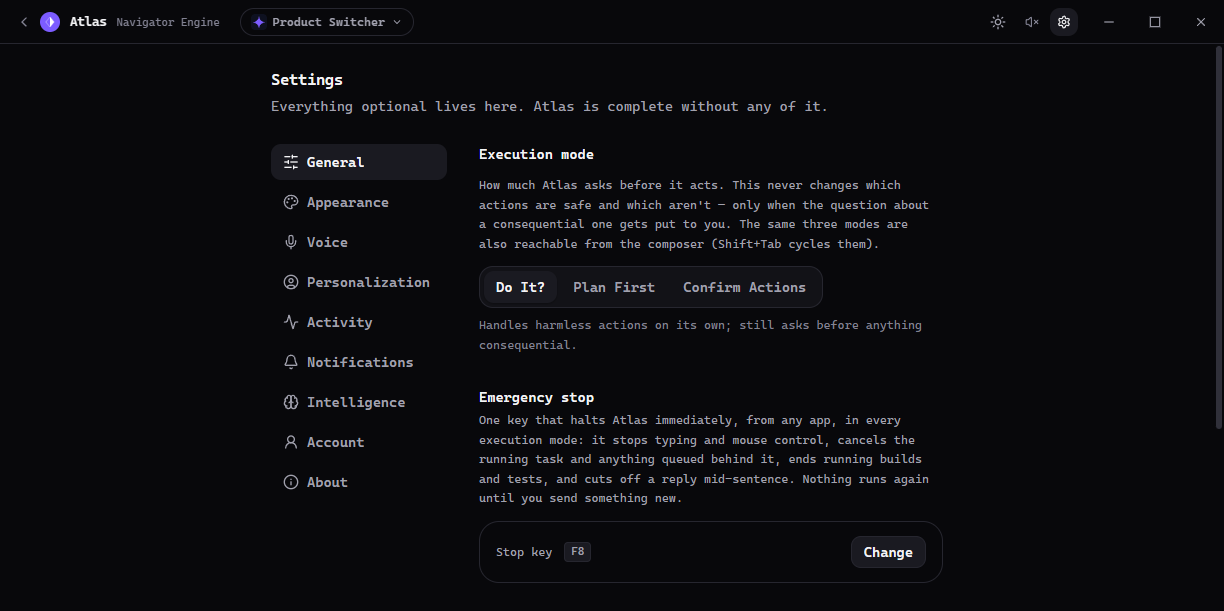Select the Do It? execution mode
The width and height of the screenshot is (1224, 611).
coord(520,287)
